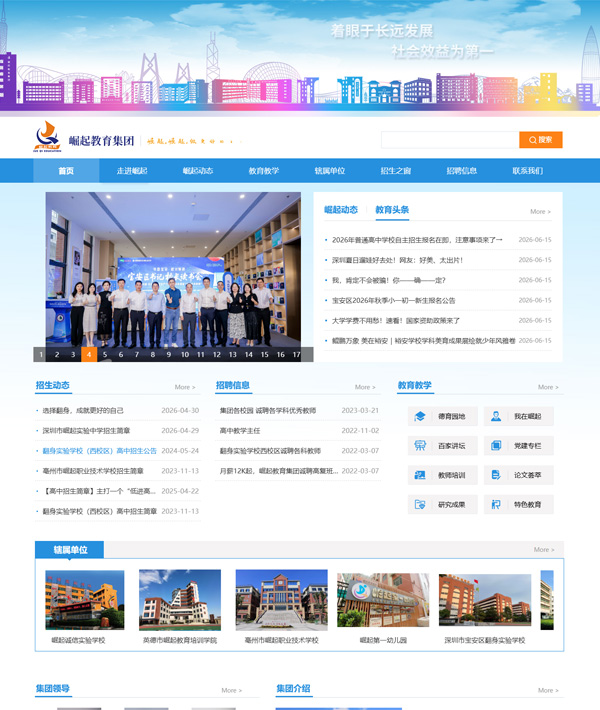The width and height of the screenshot is (600, 710).
Task: Open 翻身实验学校西校区诚聘各科教师
Action: pyautogui.click(x=270, y=451)
